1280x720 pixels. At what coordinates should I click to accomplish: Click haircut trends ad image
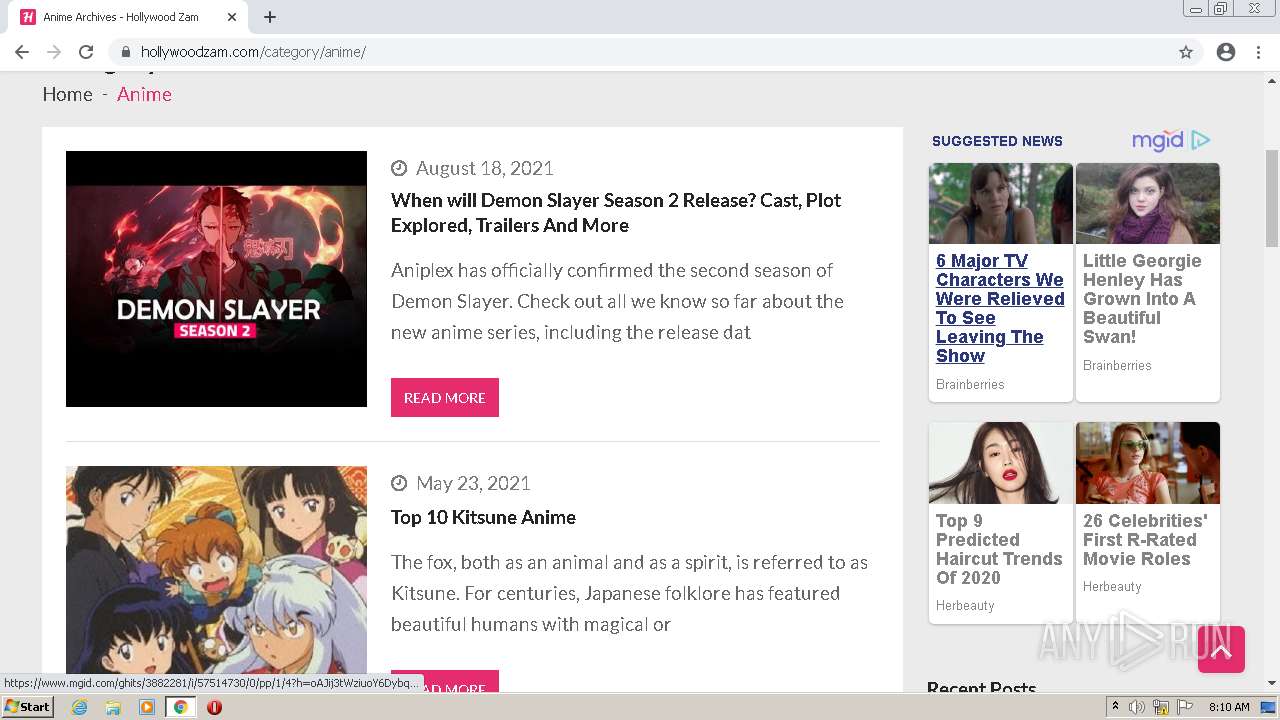[1000, 463]
